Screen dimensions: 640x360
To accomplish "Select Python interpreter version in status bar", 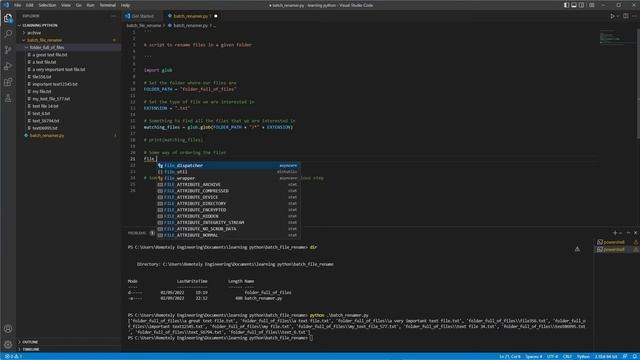I will [607, 356].
